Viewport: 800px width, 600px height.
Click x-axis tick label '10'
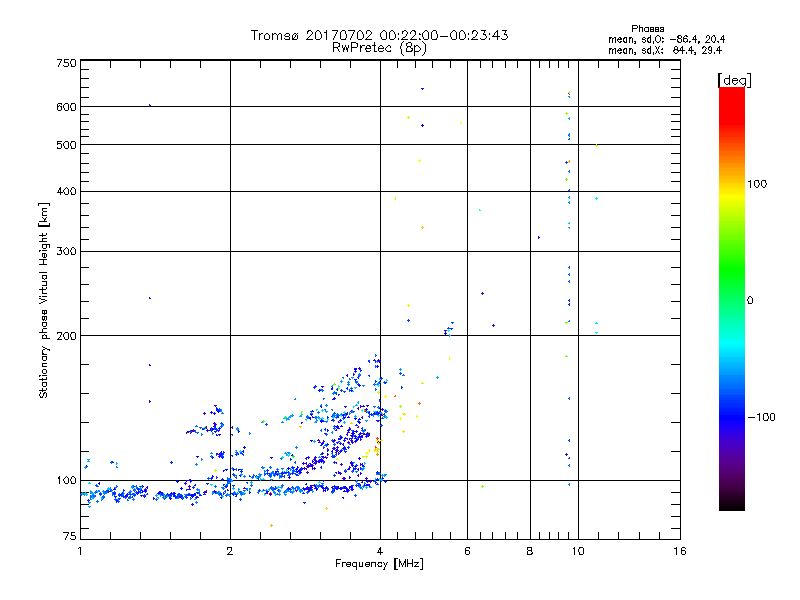[578, 551]
